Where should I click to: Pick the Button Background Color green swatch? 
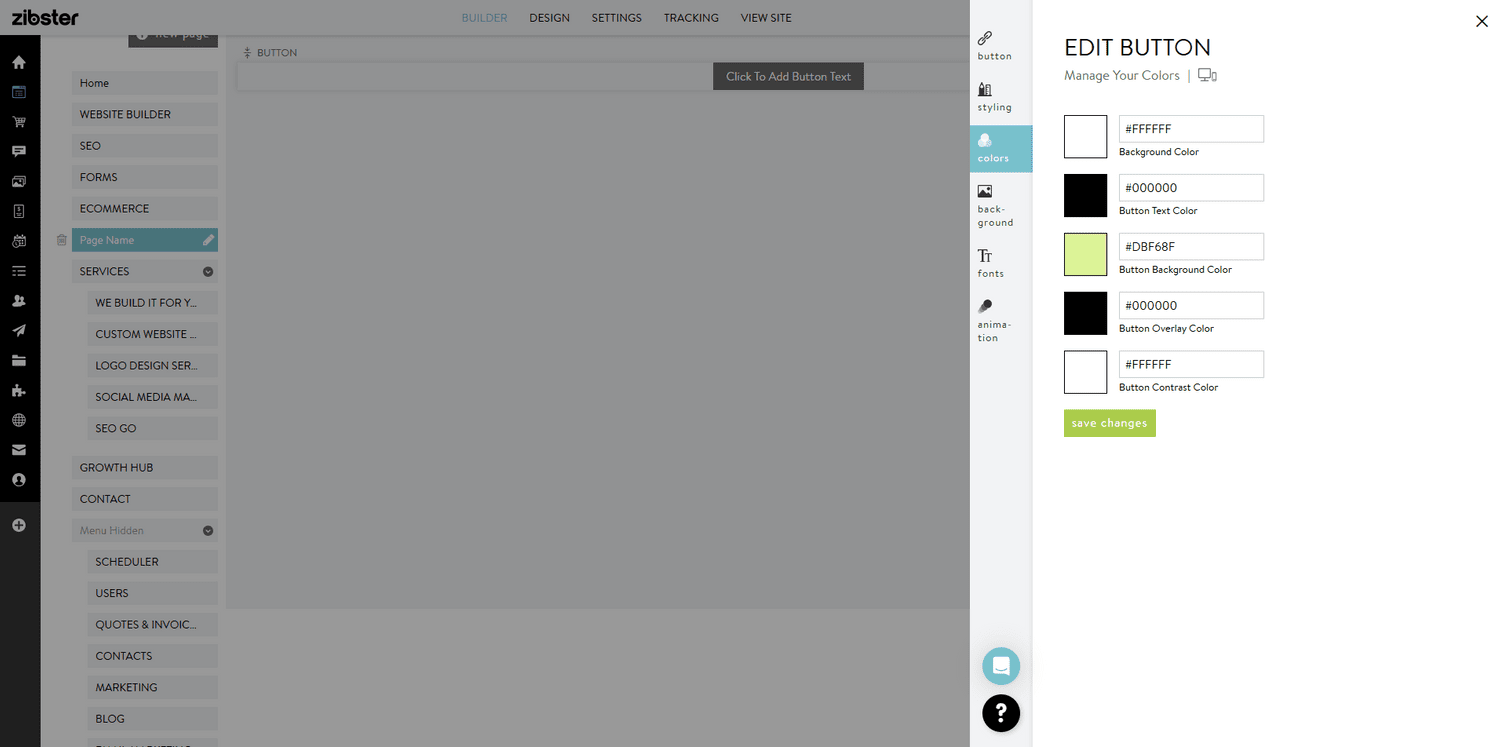[x=1085, y=254]
